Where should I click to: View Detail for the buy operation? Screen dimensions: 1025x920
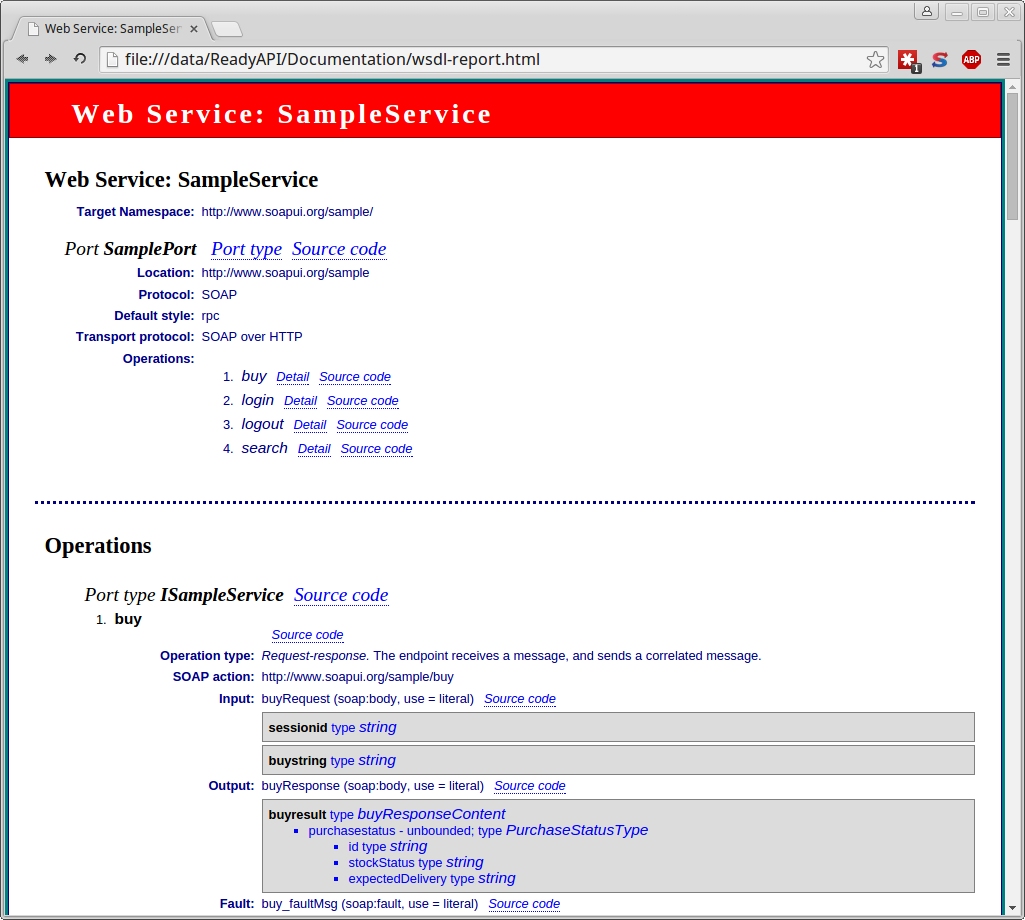pos(292,377)
